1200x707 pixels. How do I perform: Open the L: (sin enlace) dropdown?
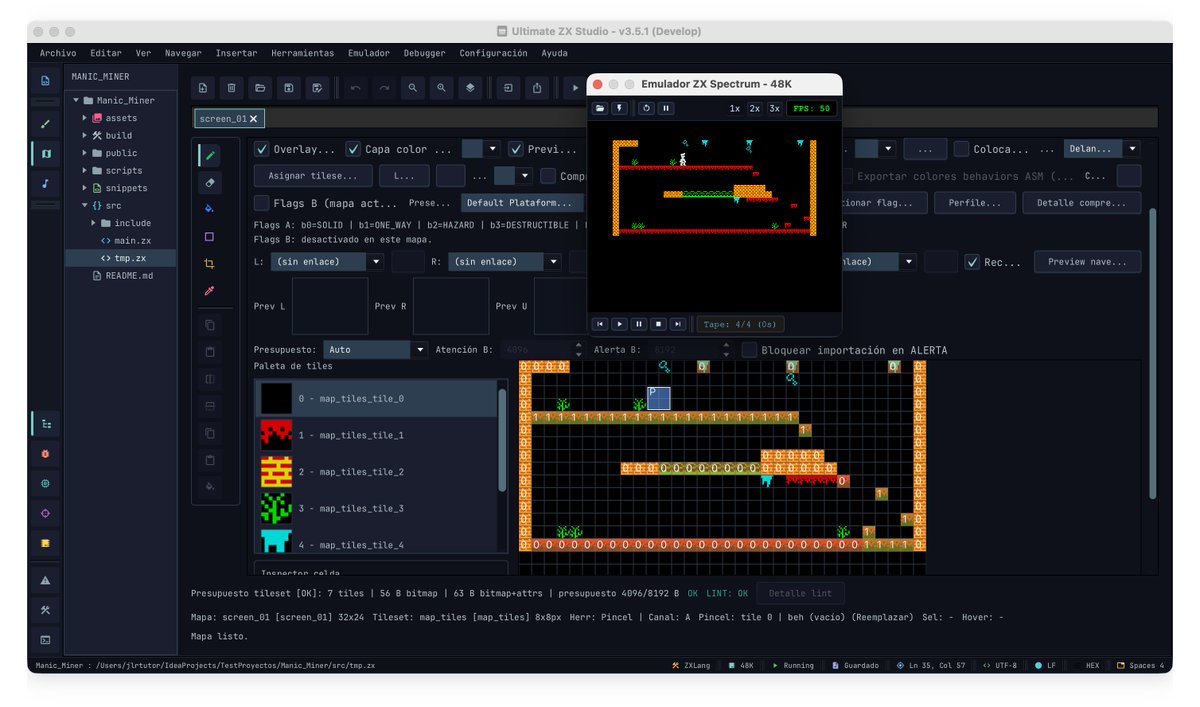click(x=327, y=262)
